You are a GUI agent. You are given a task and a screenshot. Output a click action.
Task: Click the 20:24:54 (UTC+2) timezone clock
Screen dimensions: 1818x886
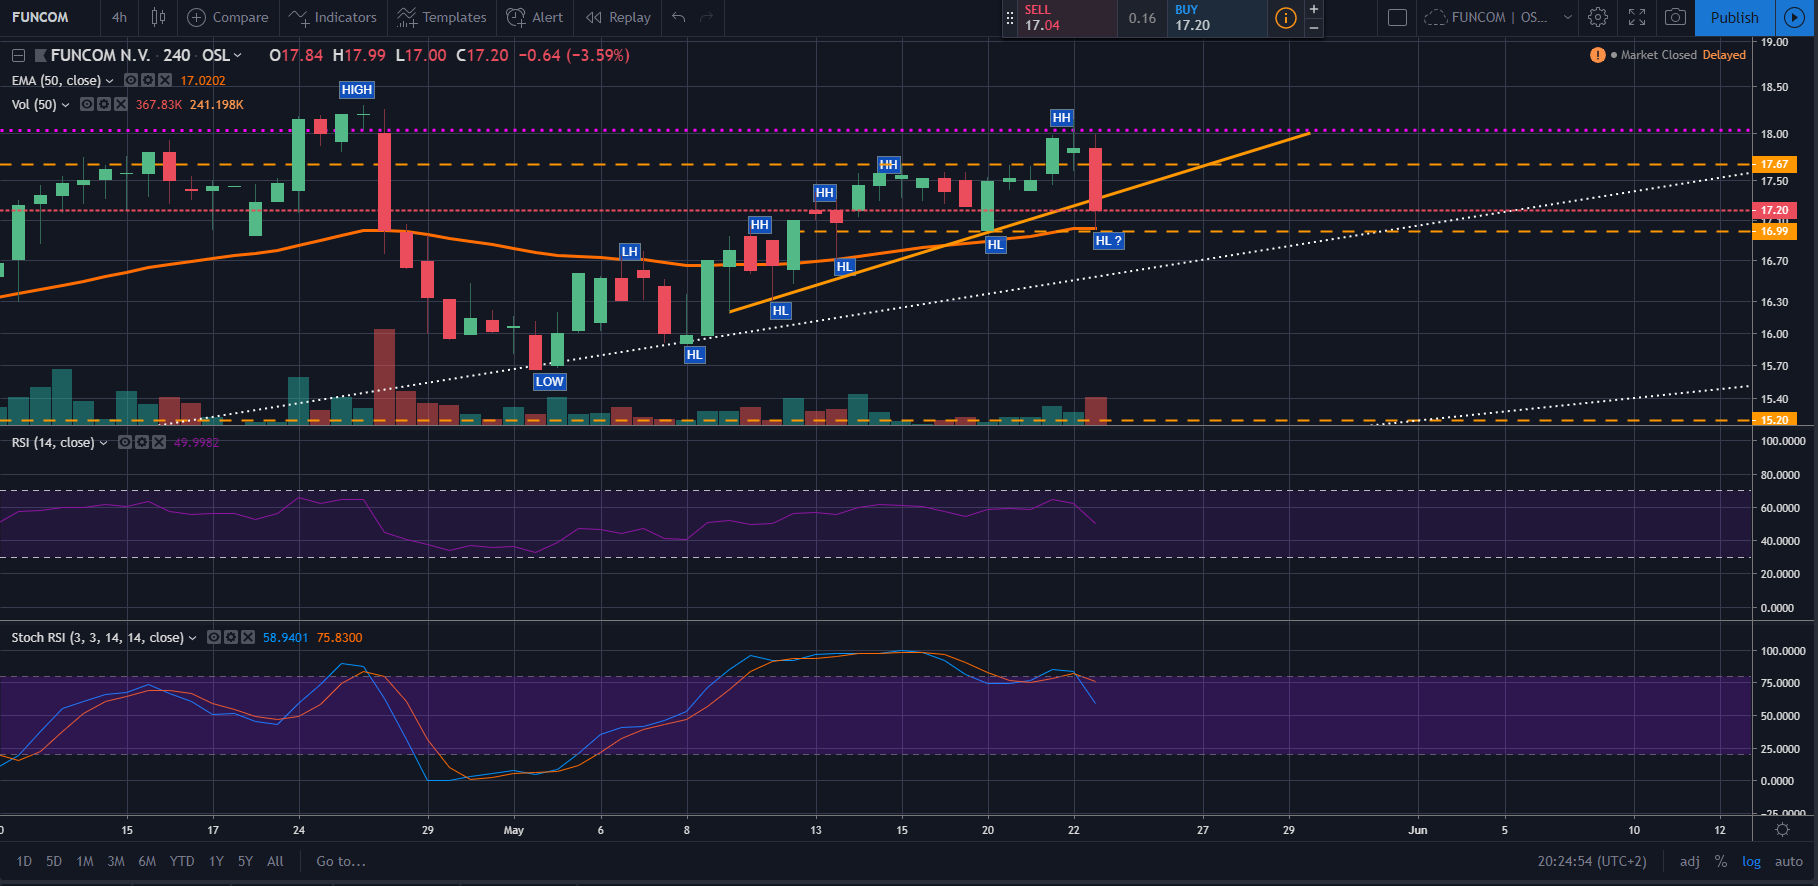[x=1592, y=861]
